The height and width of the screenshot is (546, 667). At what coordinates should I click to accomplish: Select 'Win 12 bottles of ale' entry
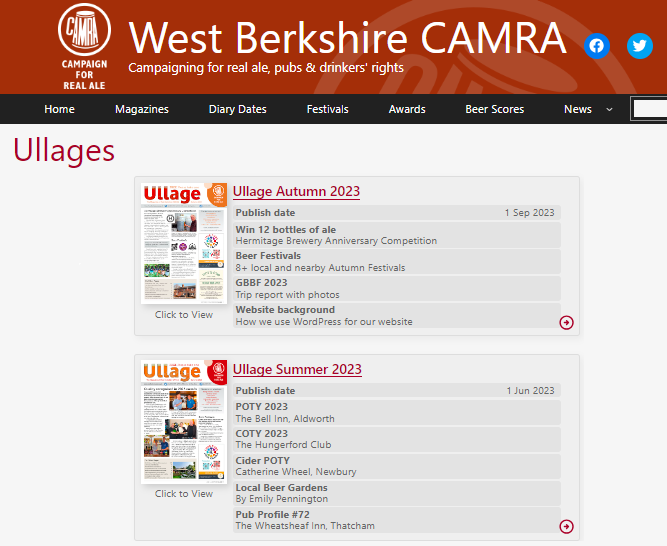coord(396,235)
